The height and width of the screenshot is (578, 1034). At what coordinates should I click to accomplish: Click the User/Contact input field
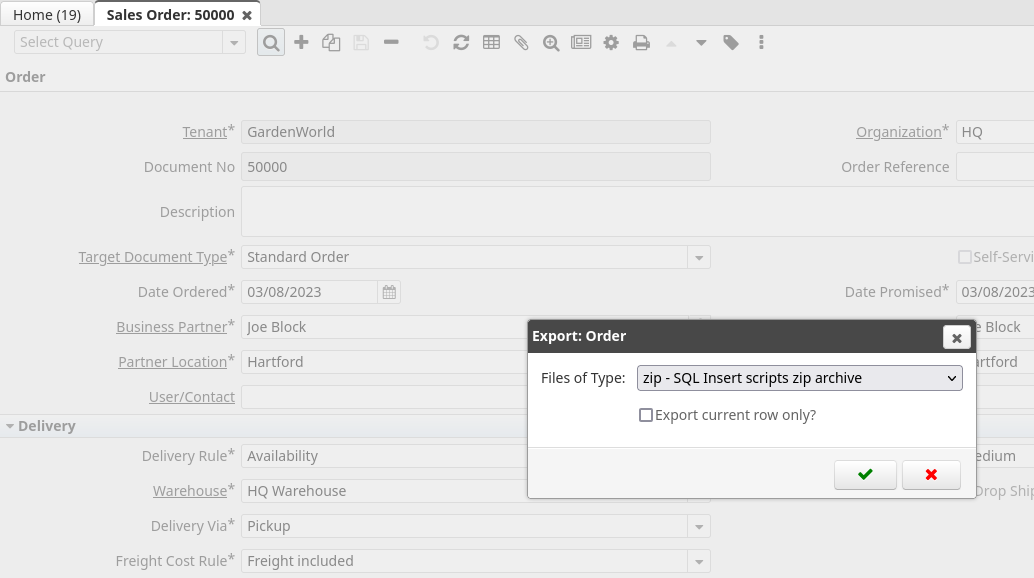[x=384, y=397]
